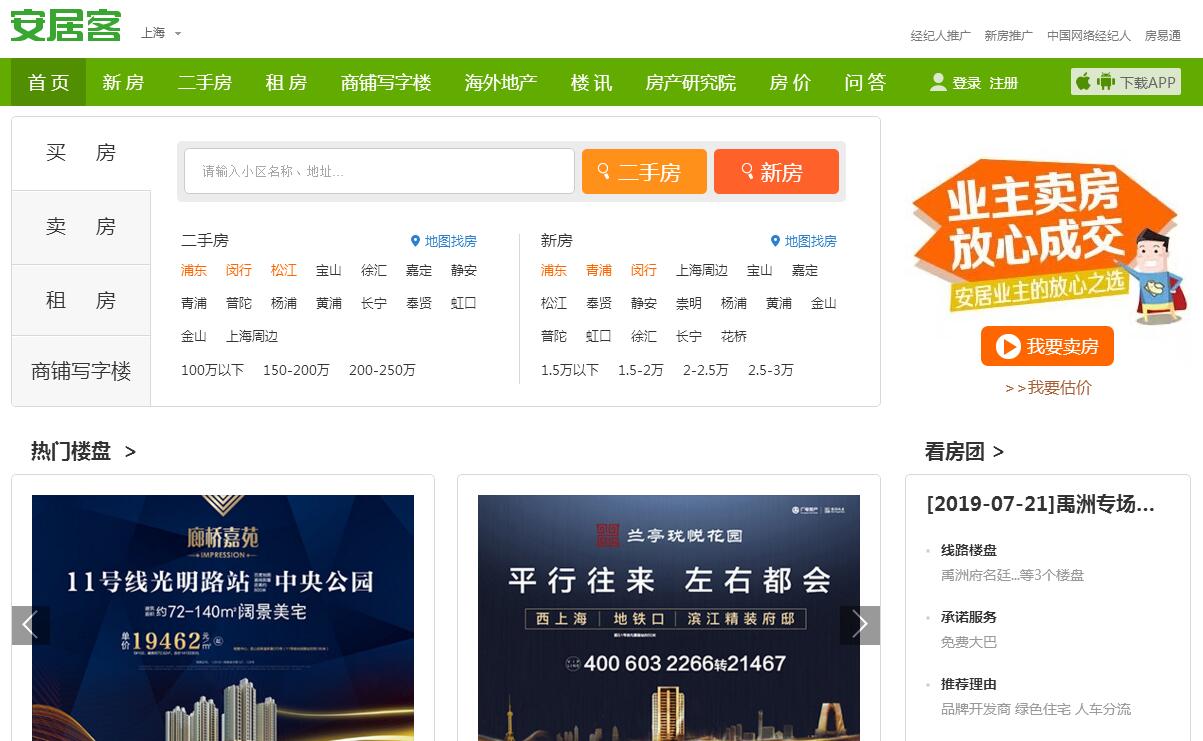This screenshot has height=741, width=1203.
Task: Expand the 看房团 section arrow
Action: click(998, 452)
